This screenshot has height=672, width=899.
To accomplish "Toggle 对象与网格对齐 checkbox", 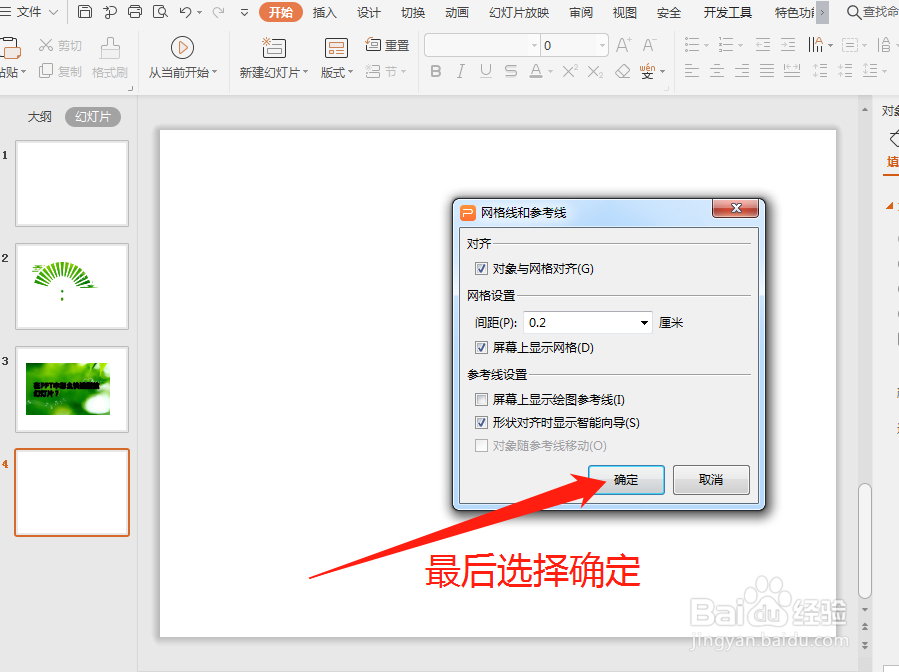I will (x=482, y=268).
